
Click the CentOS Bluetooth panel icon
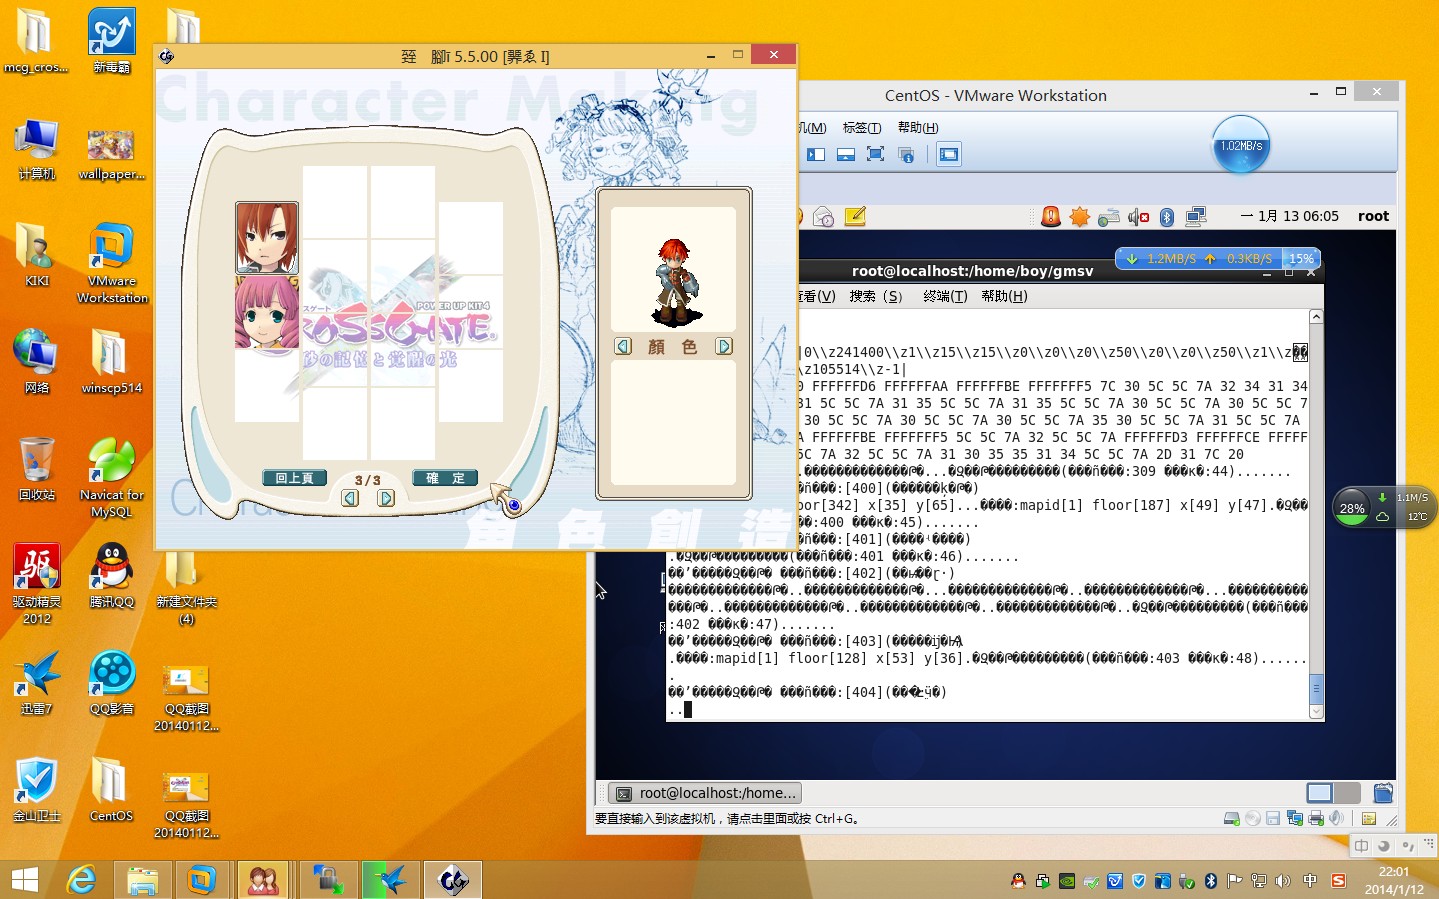click(x=1166, y=217)
